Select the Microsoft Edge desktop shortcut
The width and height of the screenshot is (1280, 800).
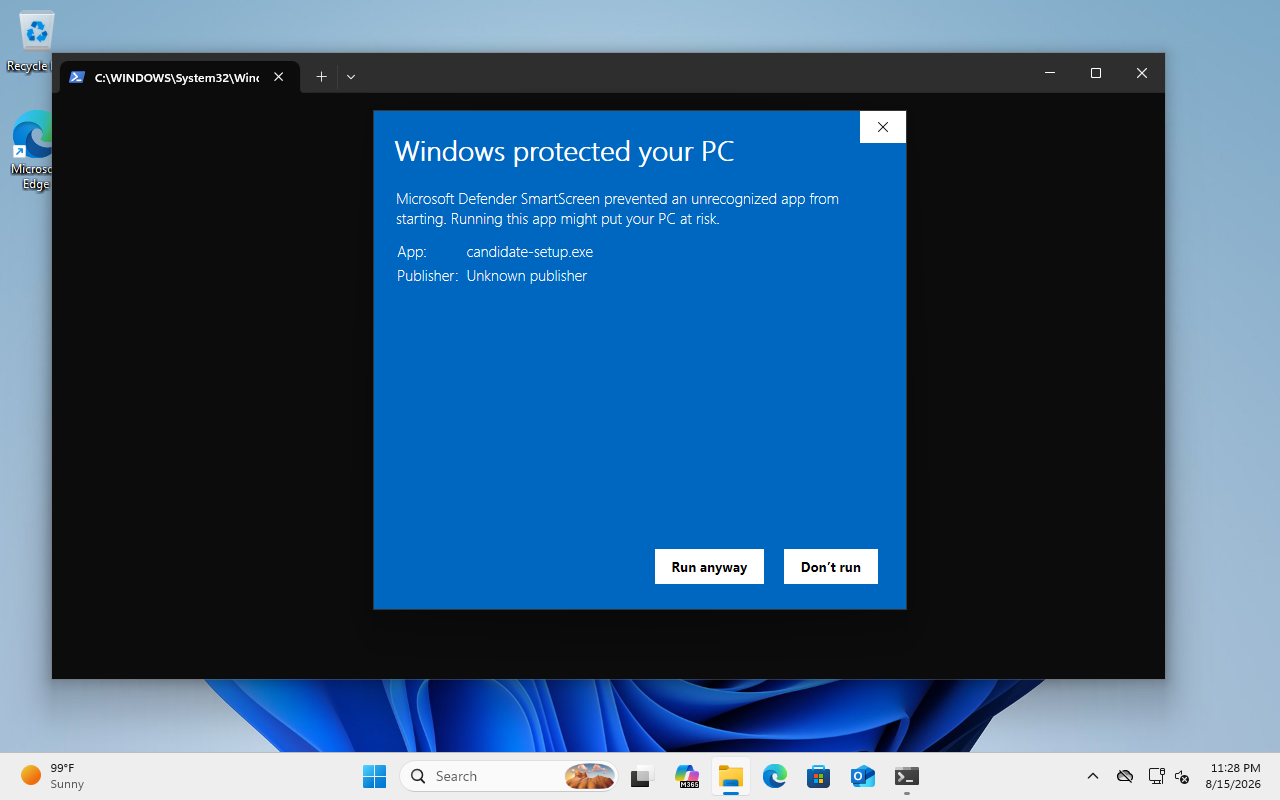[x=32, y=150]
